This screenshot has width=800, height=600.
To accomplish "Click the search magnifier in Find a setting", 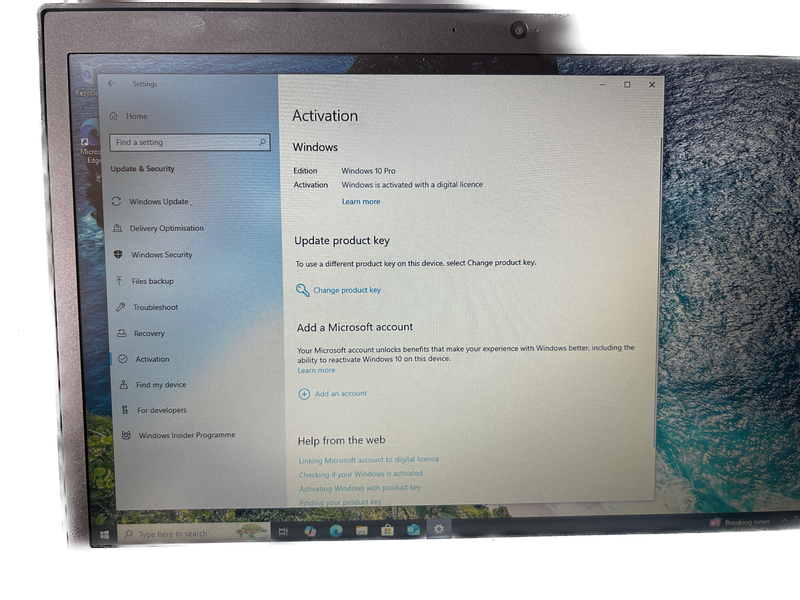I will point(262,142).
